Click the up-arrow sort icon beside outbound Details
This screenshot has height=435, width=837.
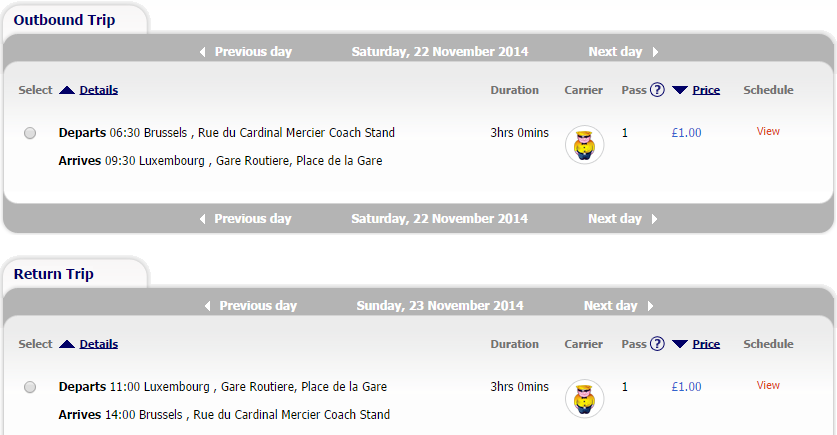click(x=67, y=90)
